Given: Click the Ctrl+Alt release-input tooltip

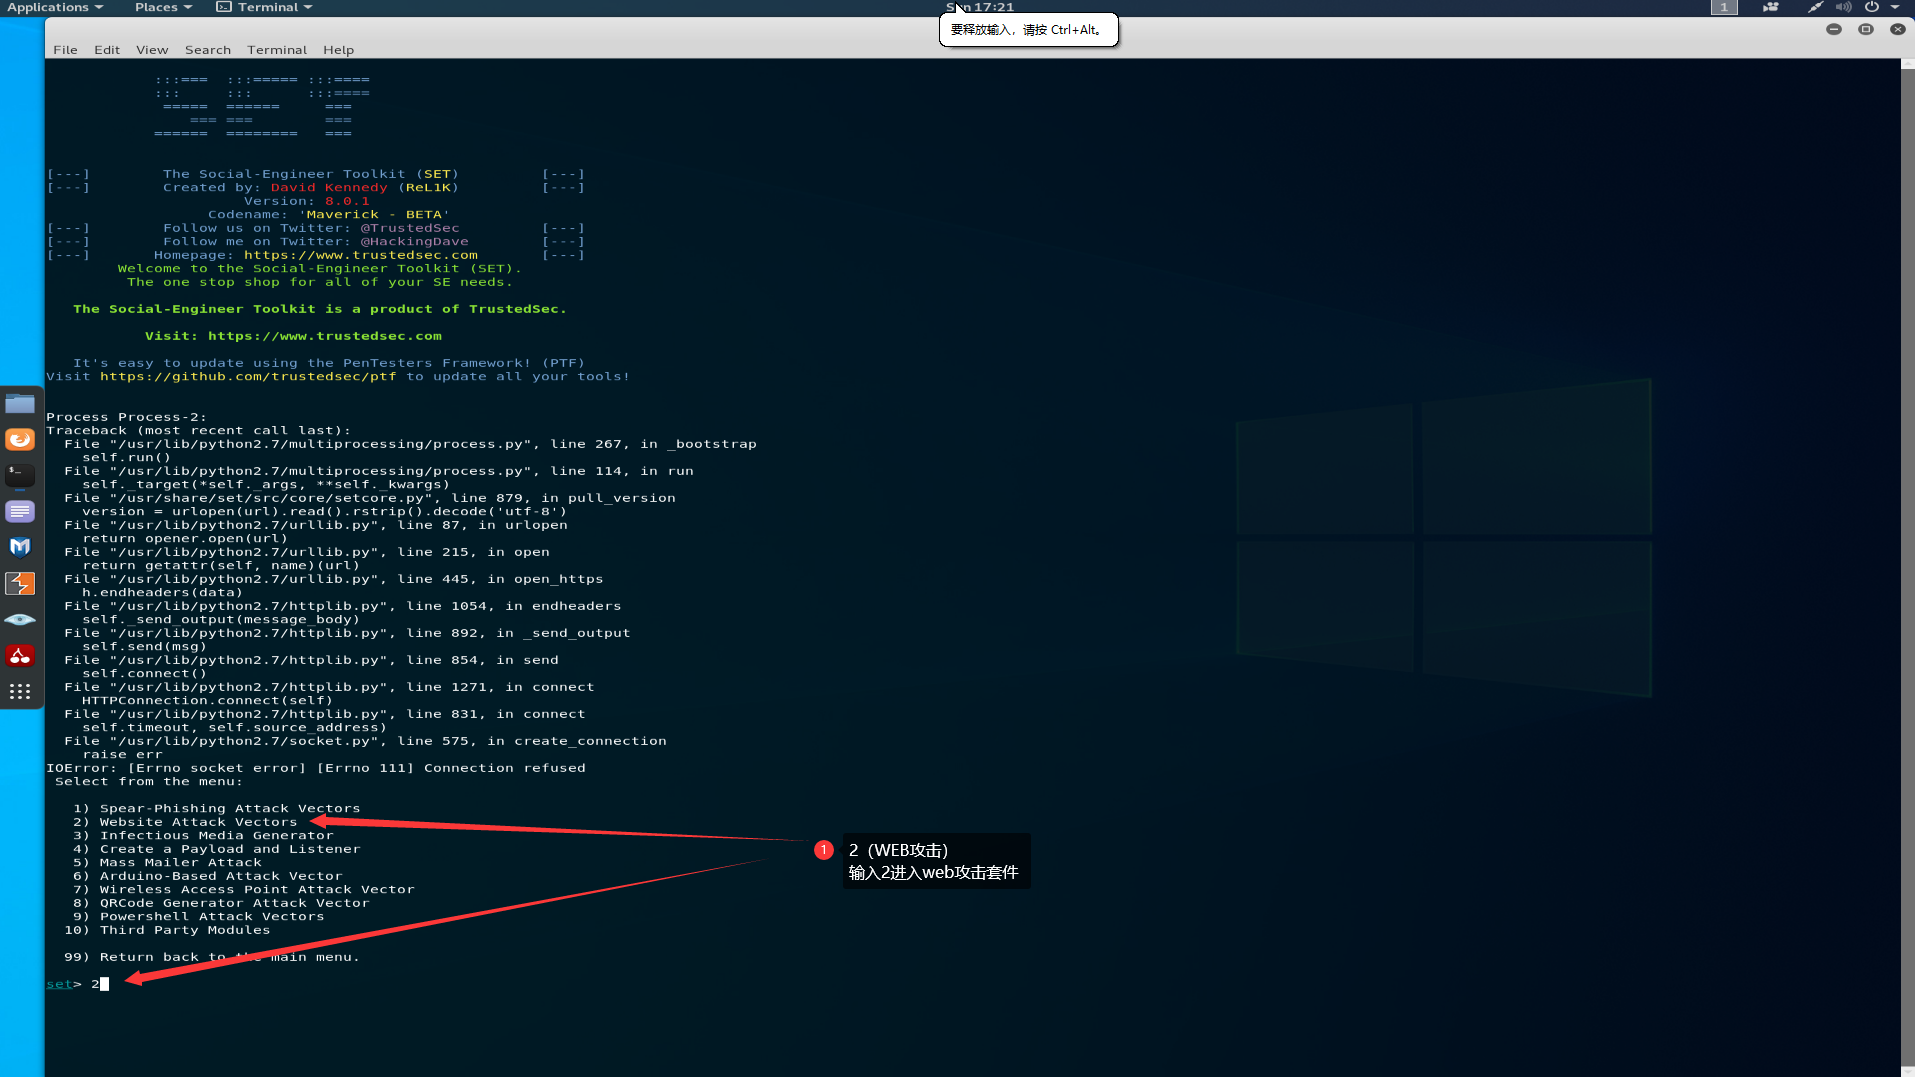Looking at the screenshot, I should click(1028, 30).
